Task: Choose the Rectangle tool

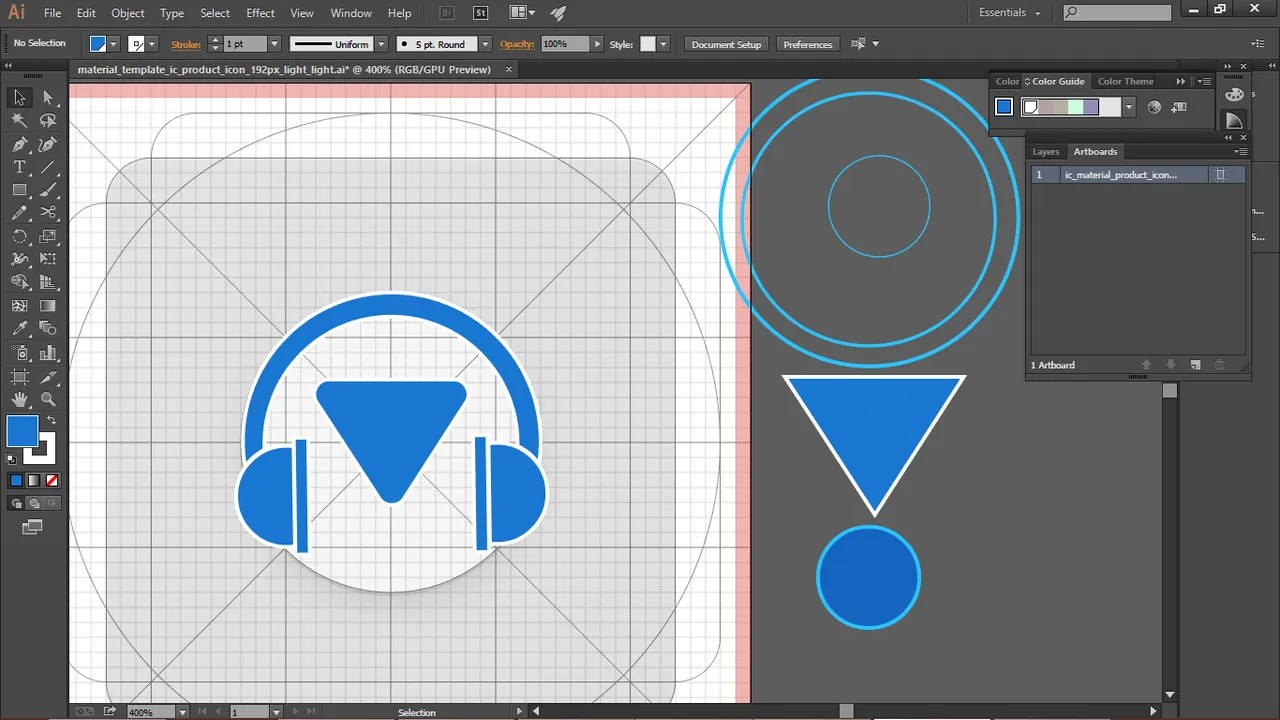Action: pos(19,190)
